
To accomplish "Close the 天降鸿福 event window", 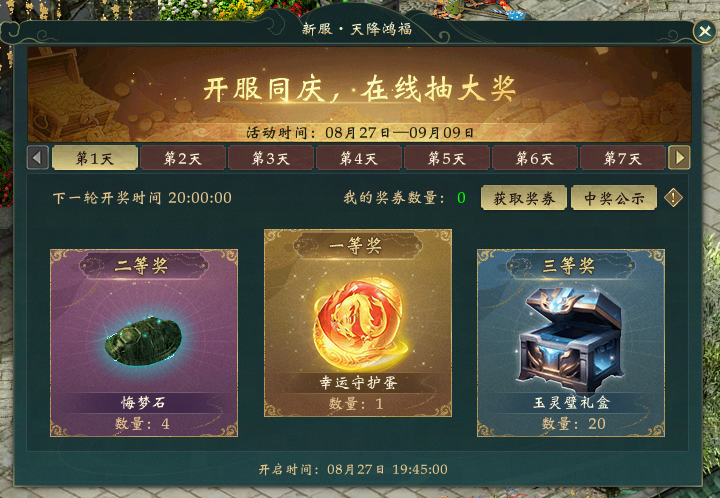I will tap(704, 31).
